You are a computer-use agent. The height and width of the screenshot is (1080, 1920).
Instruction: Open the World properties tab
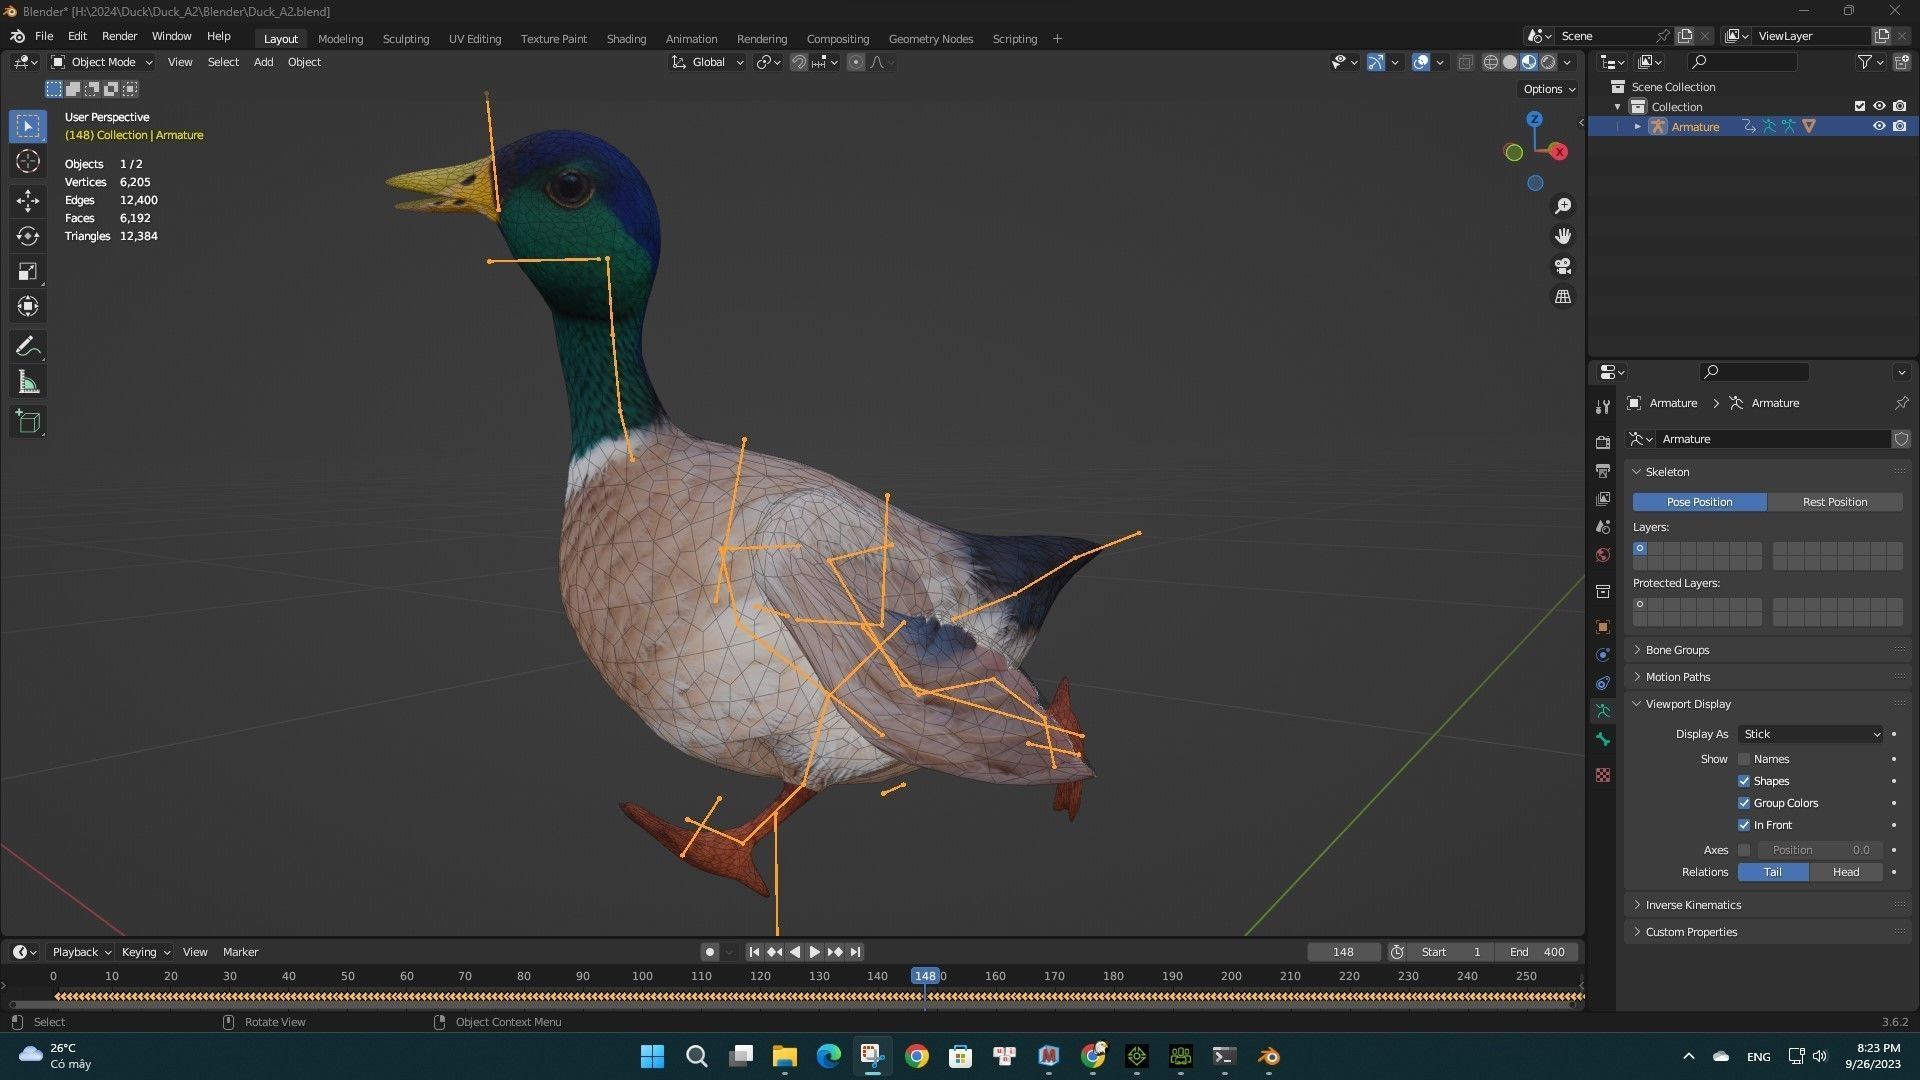pos(1603,555)
